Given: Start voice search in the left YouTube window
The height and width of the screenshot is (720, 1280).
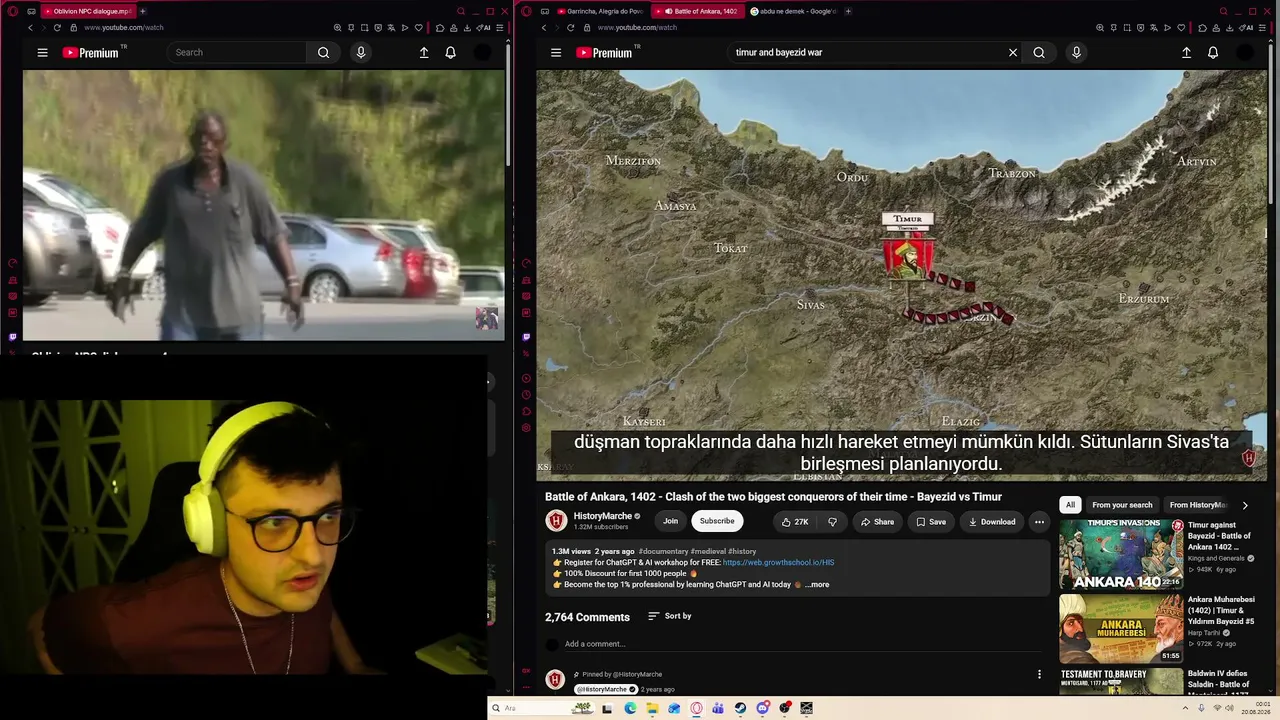Looking at the screenshot, I should [x=361, y=53].
